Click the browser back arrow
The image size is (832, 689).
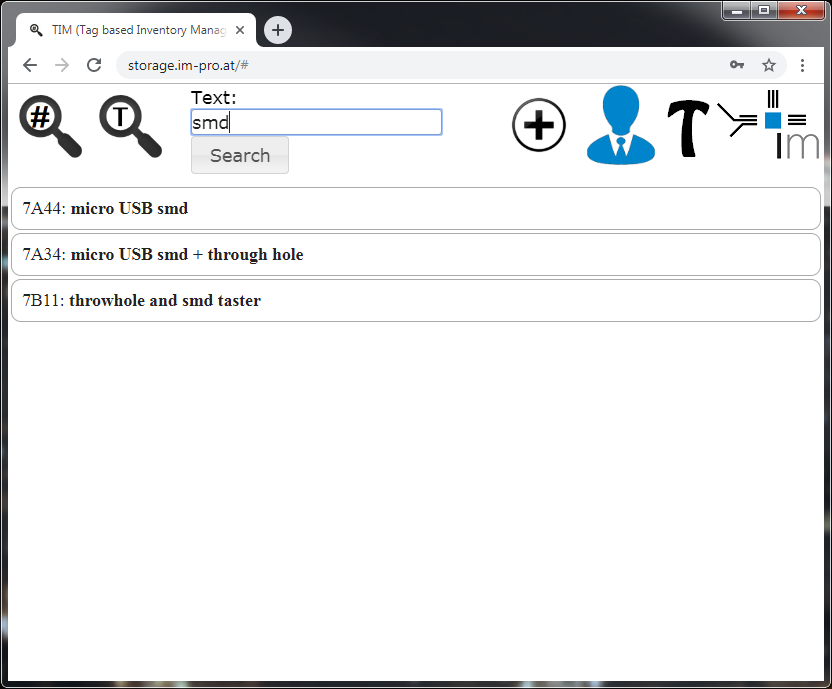(29, 64)
